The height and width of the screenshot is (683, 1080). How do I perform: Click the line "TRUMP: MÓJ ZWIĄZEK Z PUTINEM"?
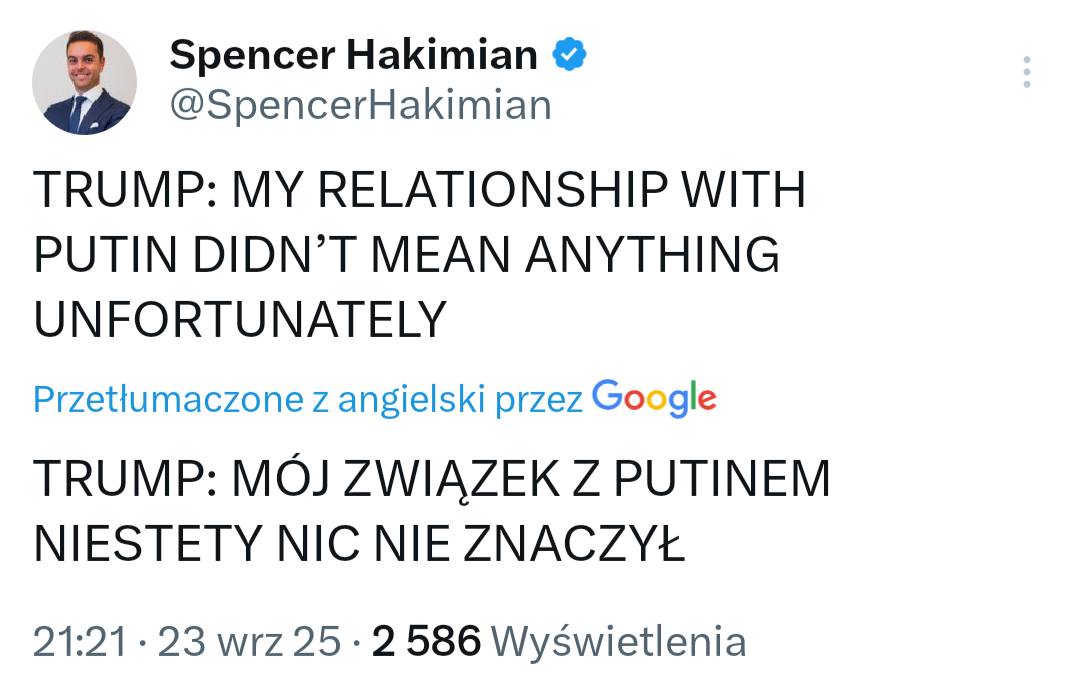(x=431, y=480)
